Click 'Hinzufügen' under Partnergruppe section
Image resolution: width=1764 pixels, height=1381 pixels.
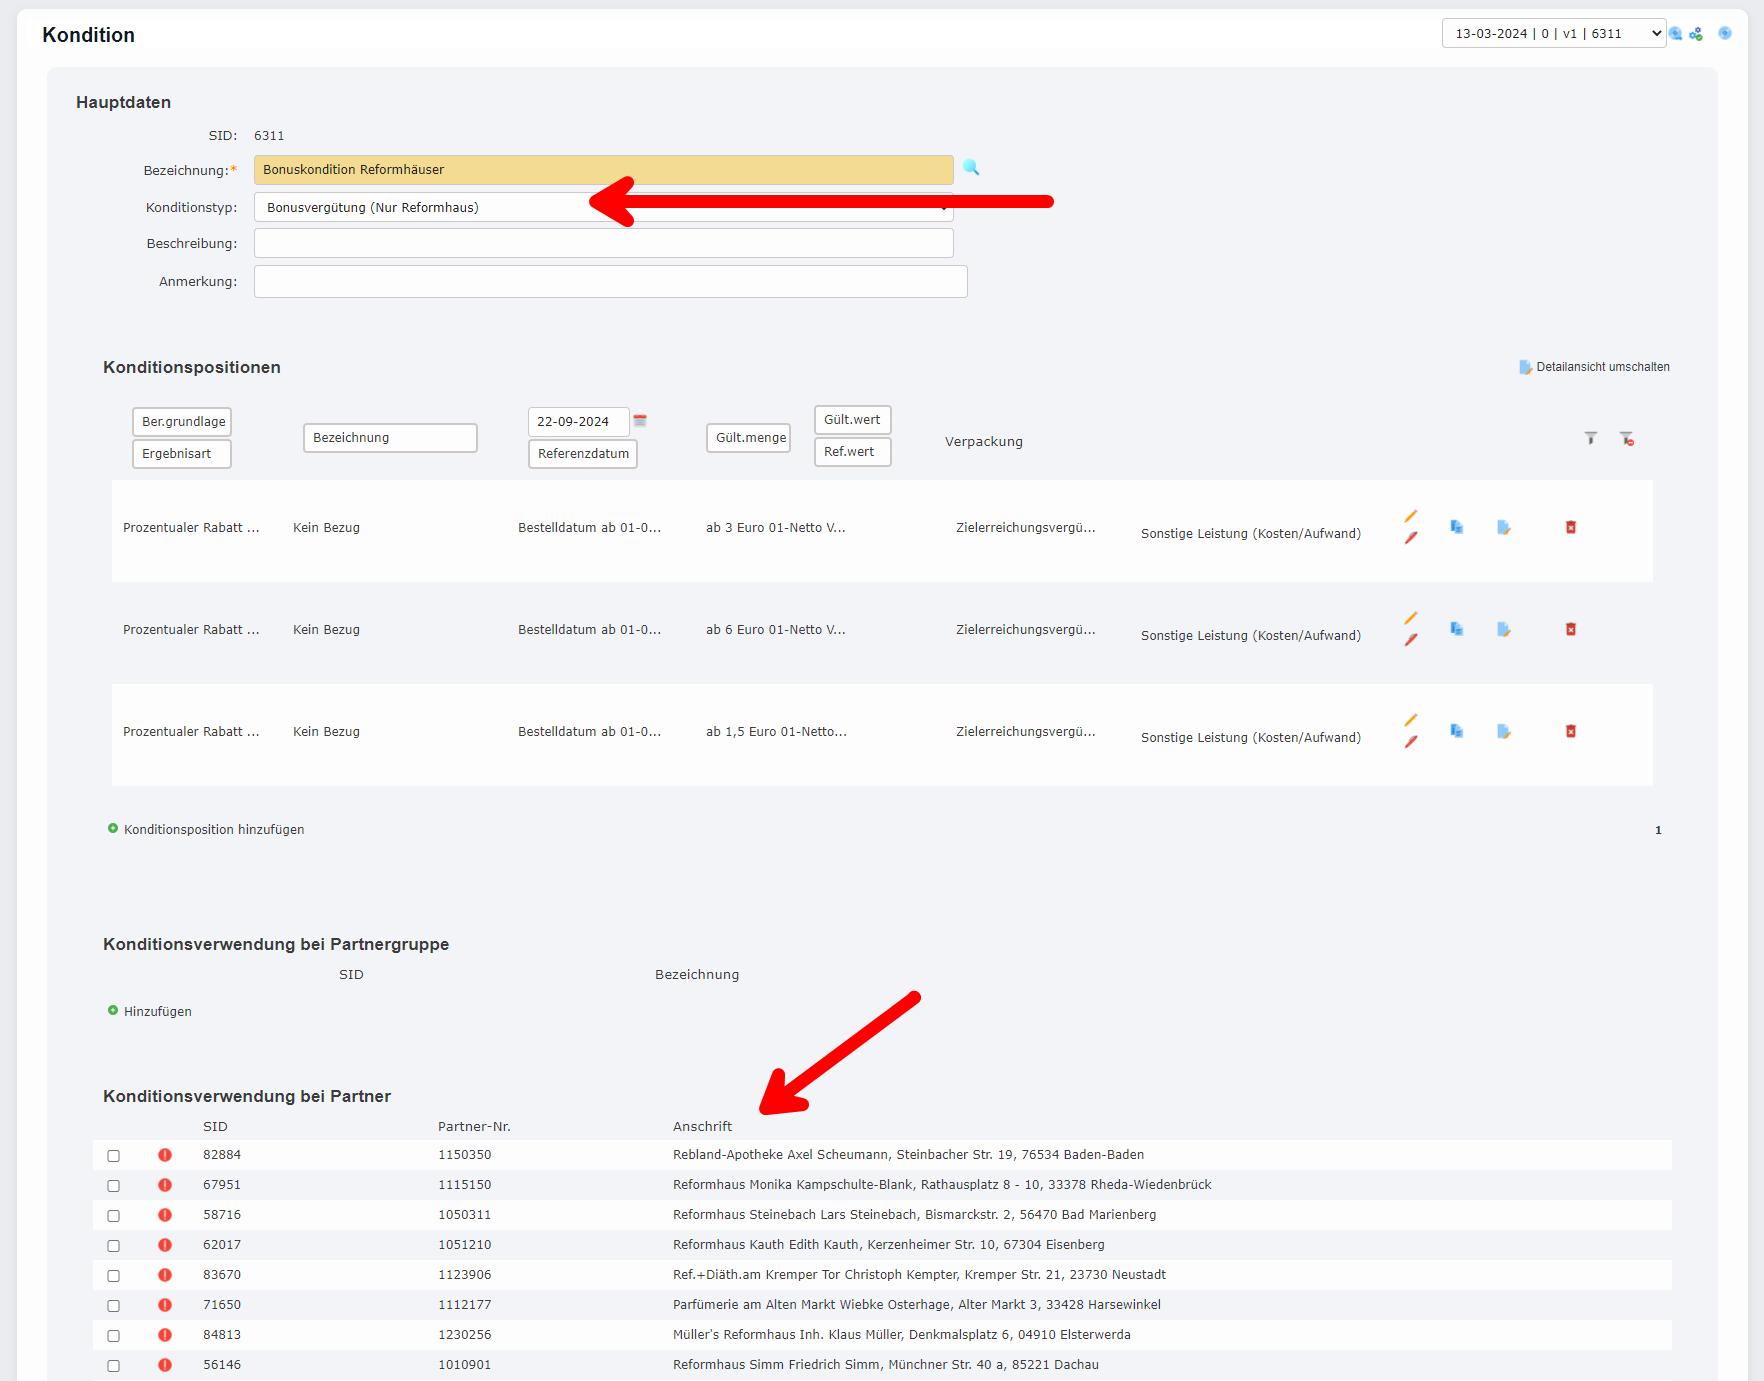pyautogui.click(x=157, y=1012)
